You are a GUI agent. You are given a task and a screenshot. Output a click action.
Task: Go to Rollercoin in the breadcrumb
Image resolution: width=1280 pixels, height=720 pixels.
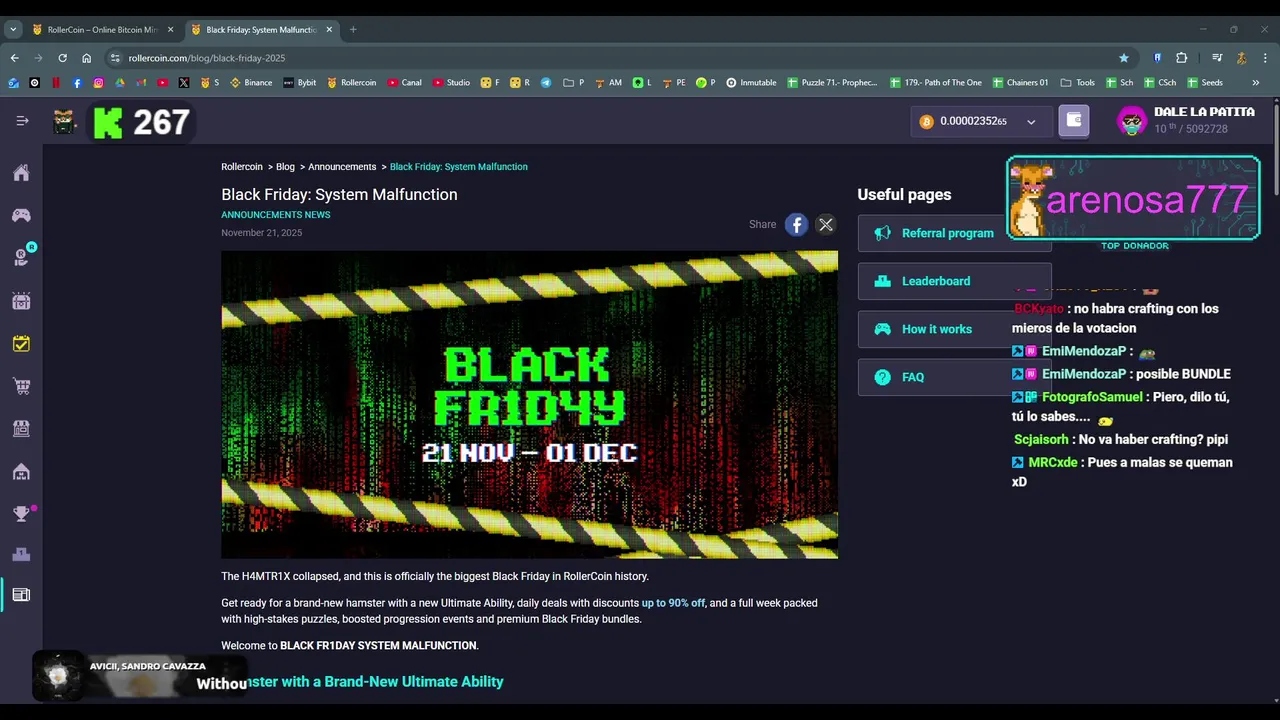pyautogui.click(x=242, y=167)
